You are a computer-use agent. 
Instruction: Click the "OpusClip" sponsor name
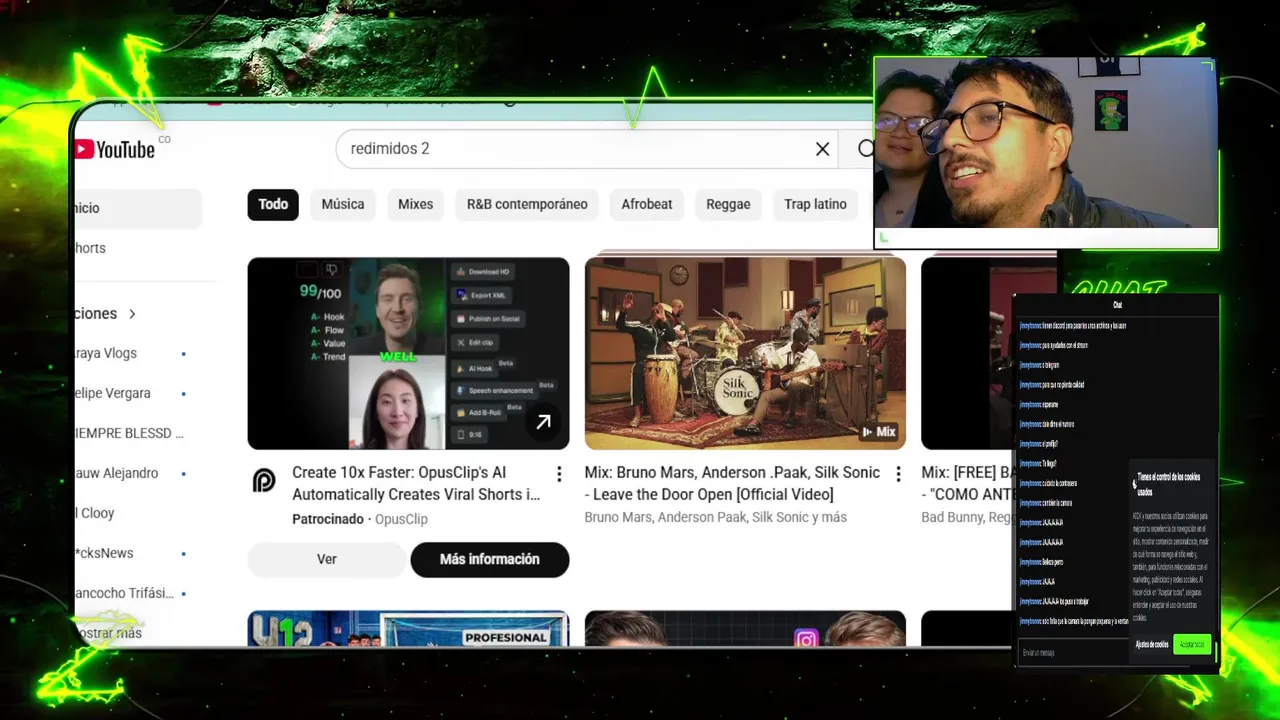[401, 519]
